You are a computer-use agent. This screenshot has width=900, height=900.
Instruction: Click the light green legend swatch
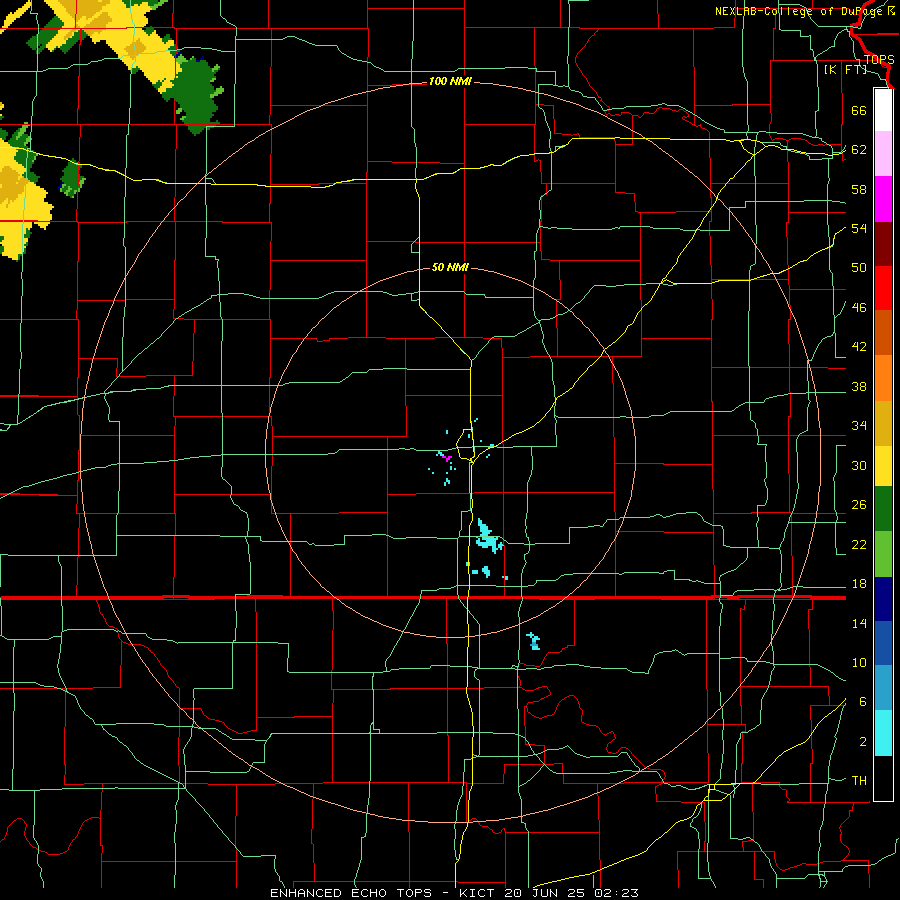click(x=883, y=554)
